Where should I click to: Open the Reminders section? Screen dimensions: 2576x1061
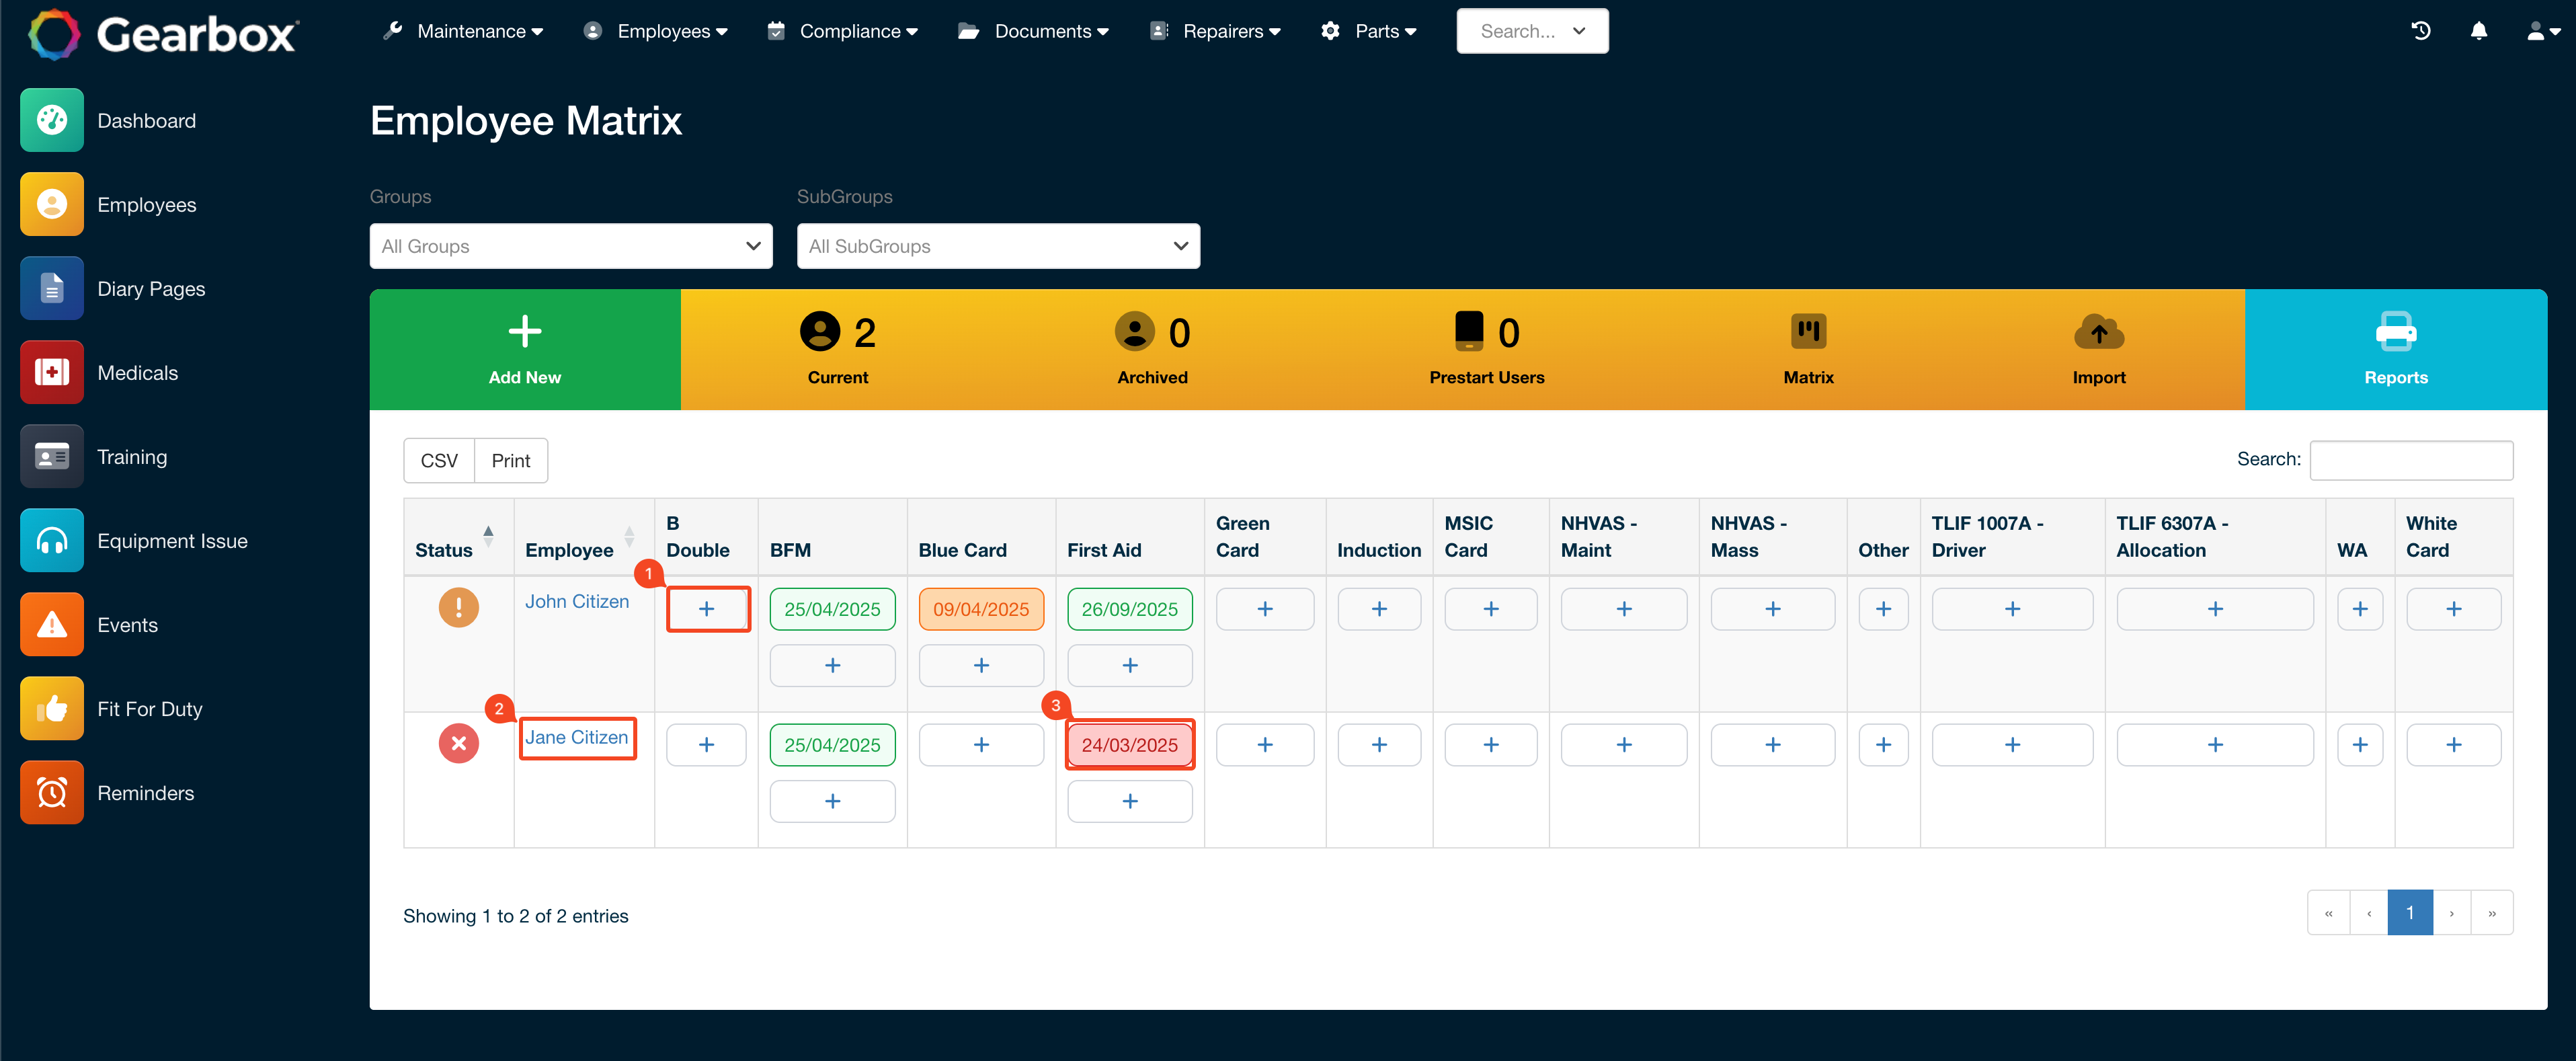145,792
